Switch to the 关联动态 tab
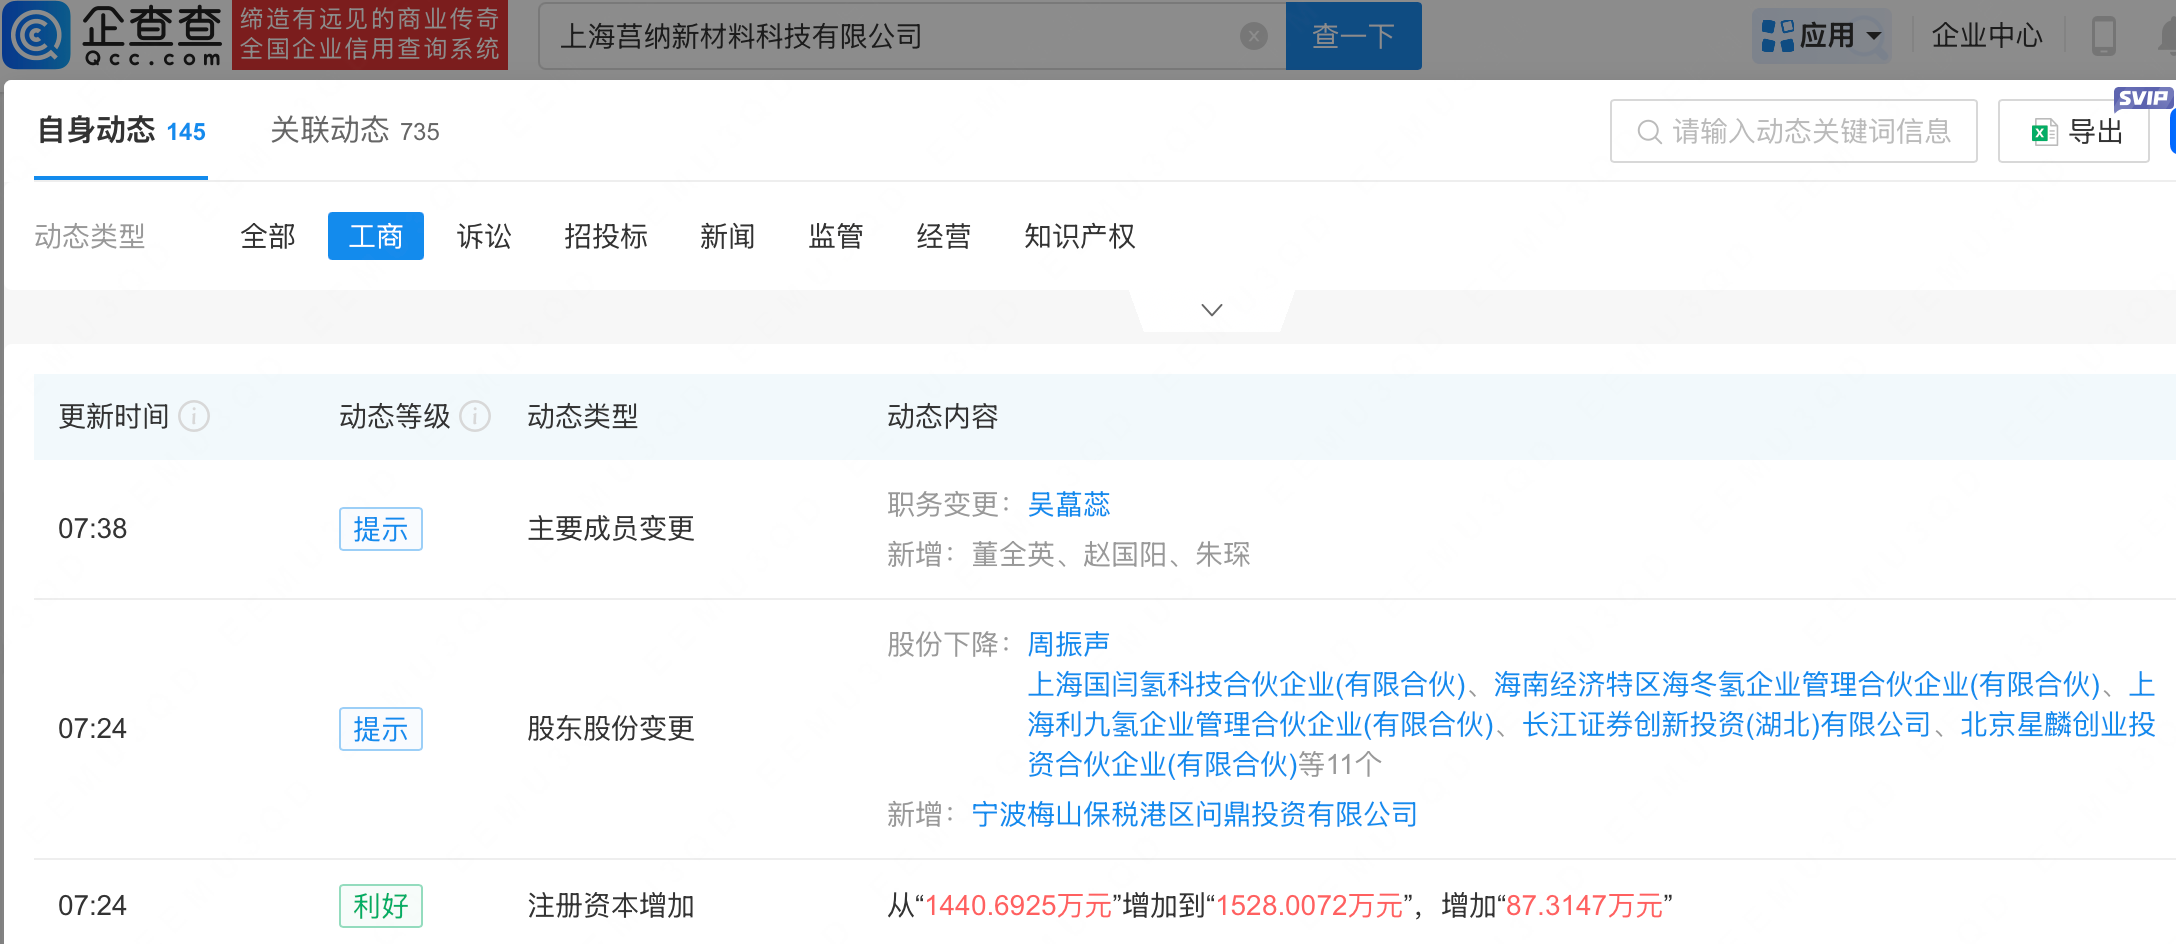 [x=354, y=131]
